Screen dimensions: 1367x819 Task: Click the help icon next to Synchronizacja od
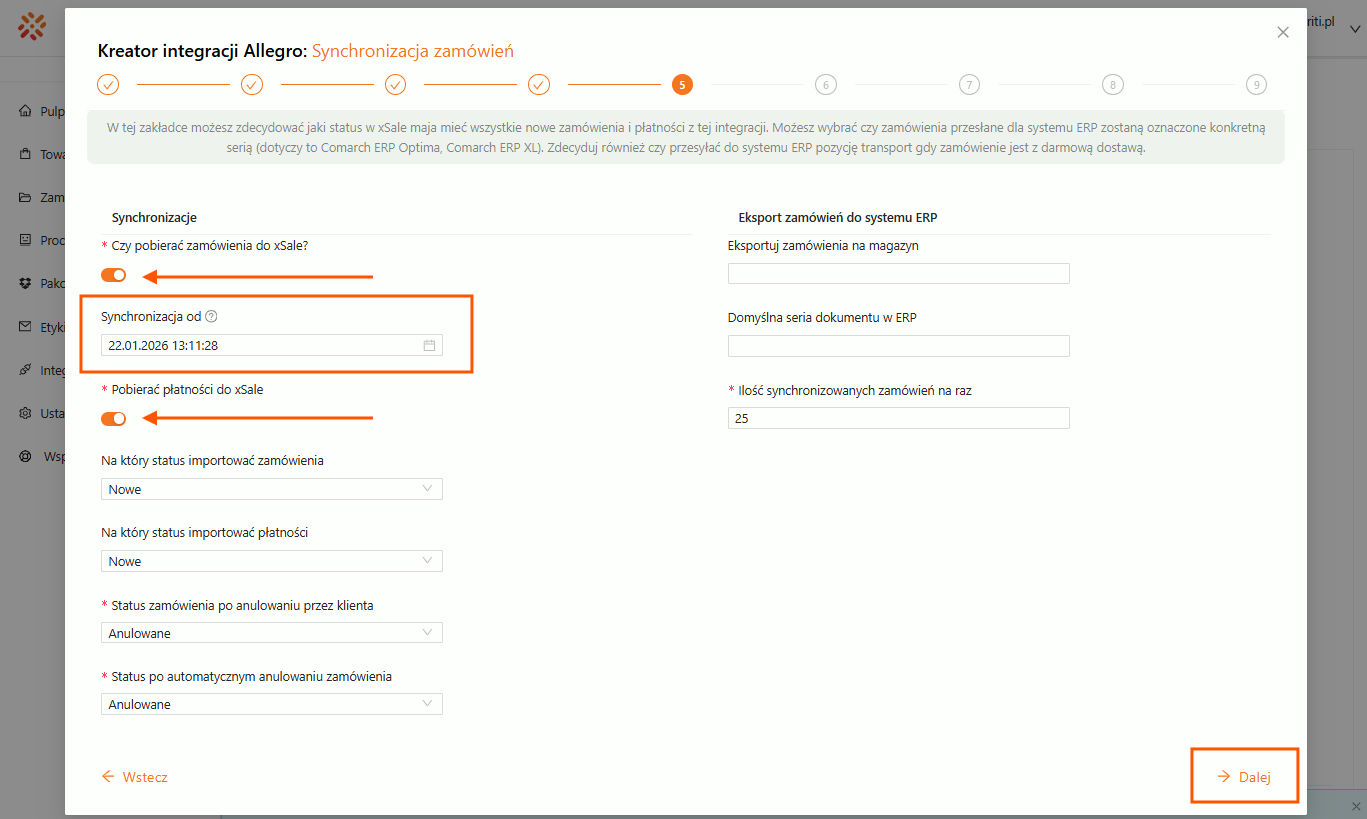point(211,317)
